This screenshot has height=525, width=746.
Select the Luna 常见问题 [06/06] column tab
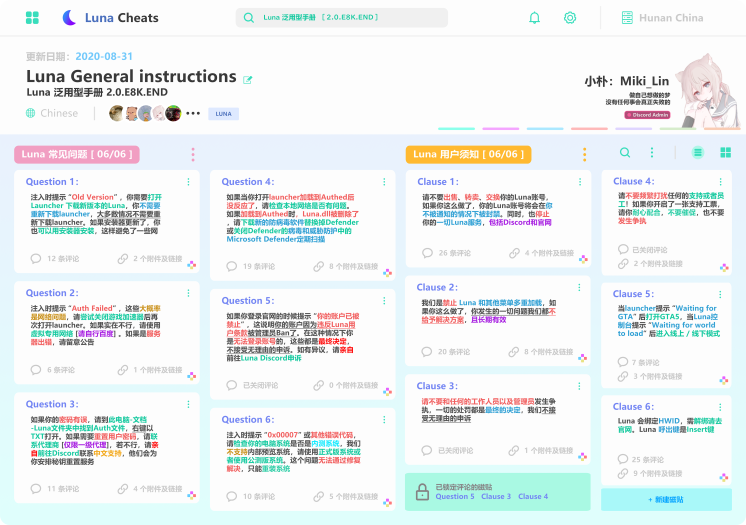pos(77,154)
